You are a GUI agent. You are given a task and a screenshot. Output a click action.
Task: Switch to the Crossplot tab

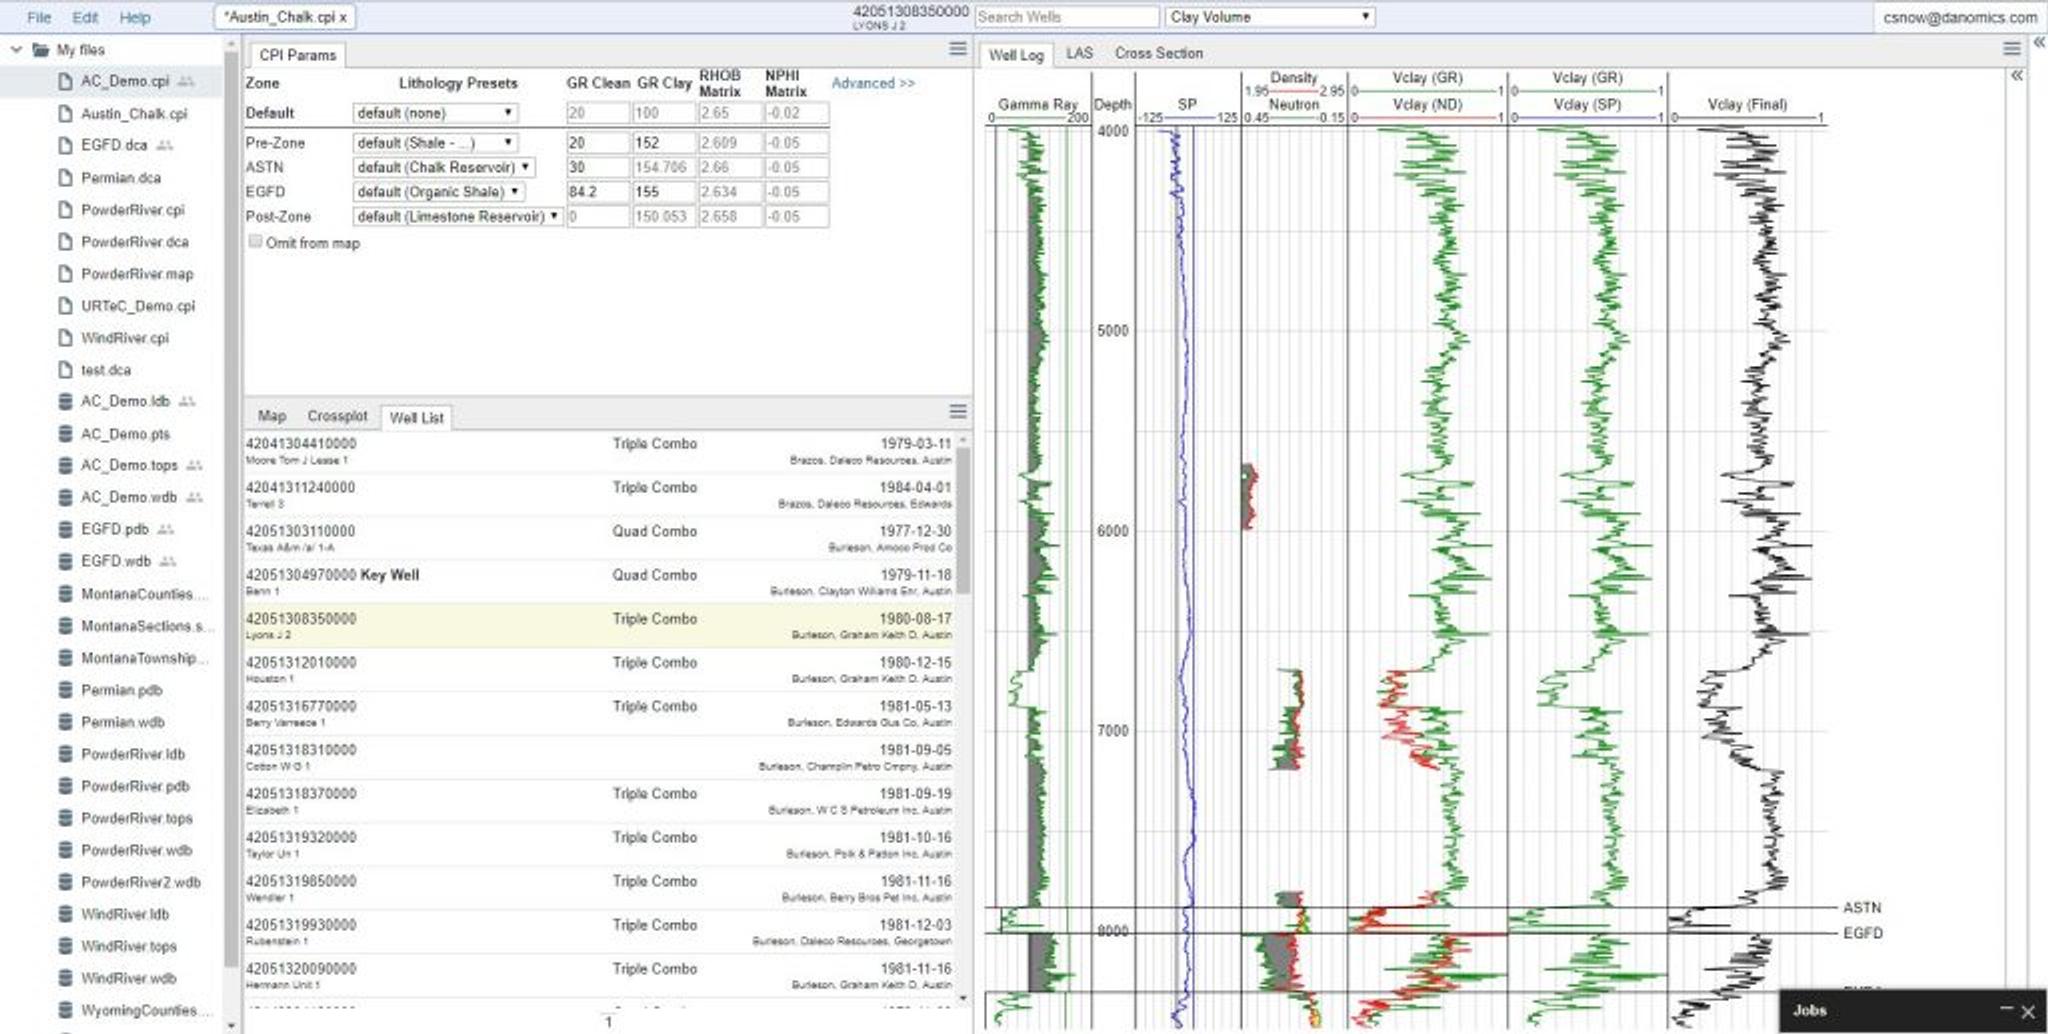click(337, 416)
